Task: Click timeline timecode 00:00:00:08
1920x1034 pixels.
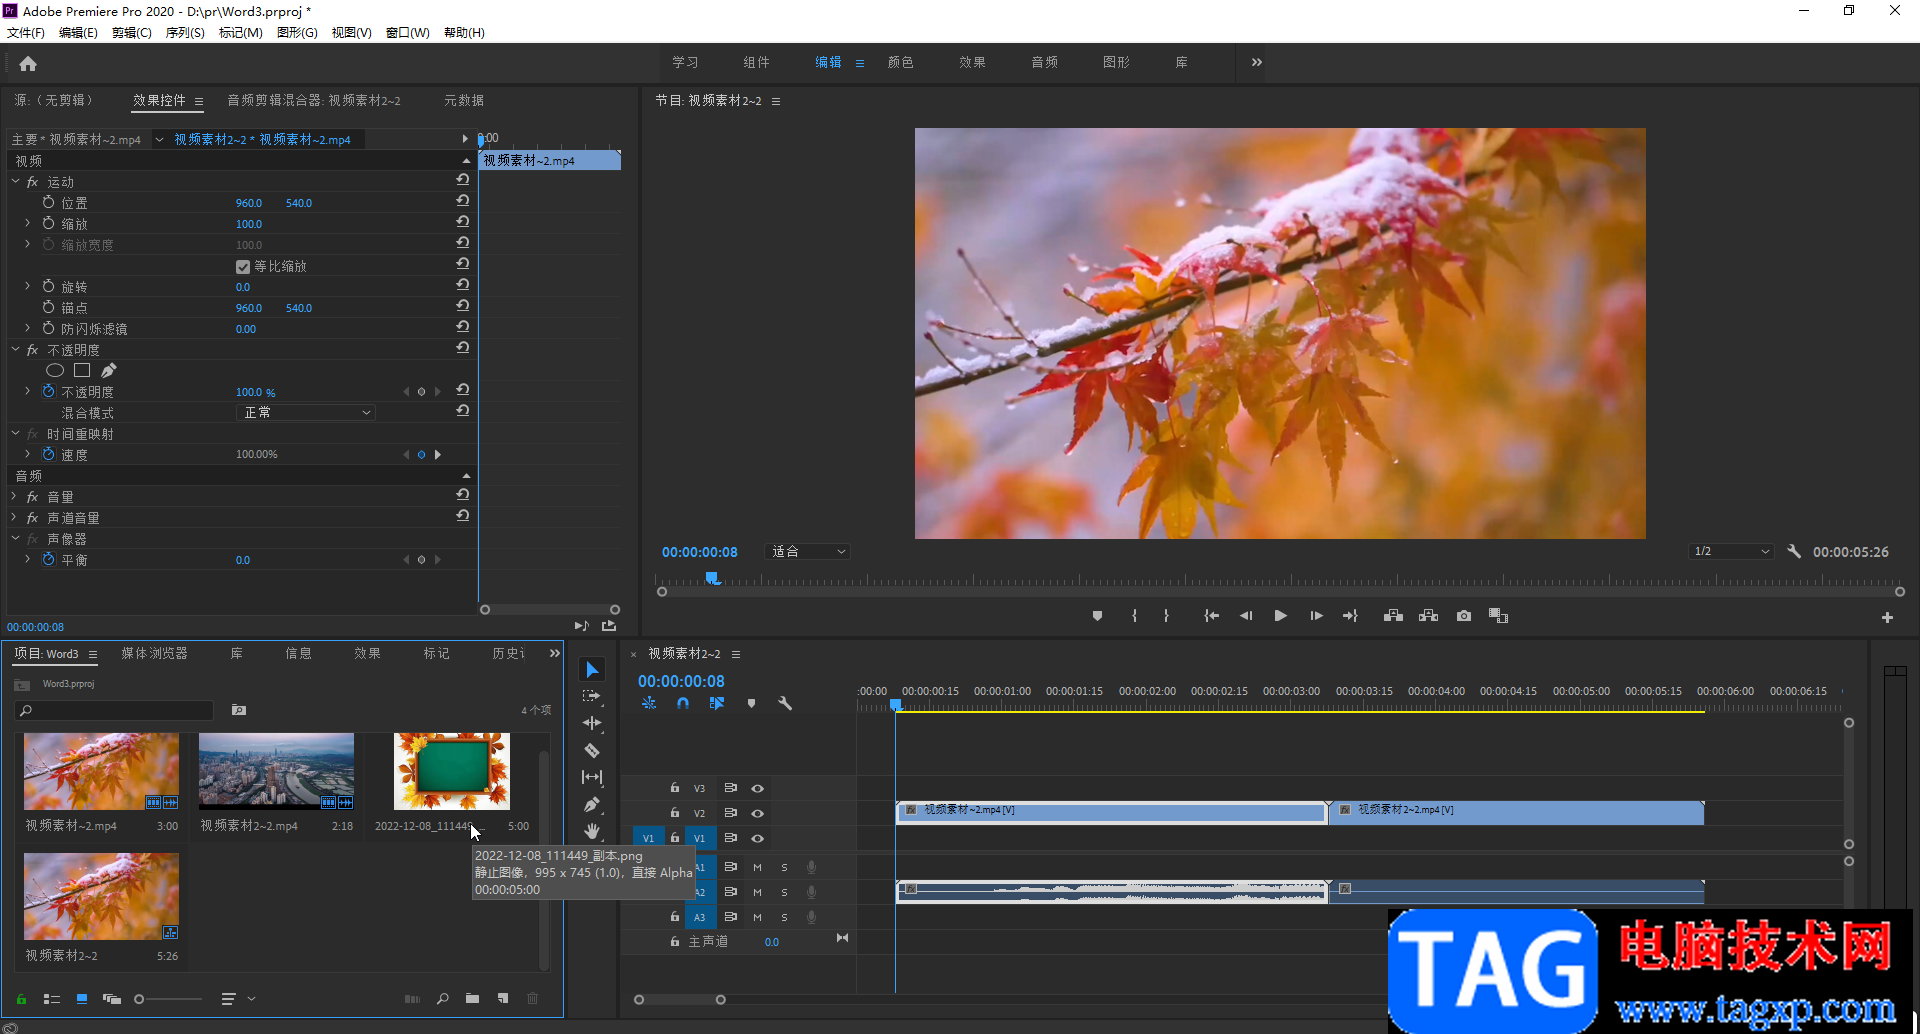Action: click(x=681, y=681)
